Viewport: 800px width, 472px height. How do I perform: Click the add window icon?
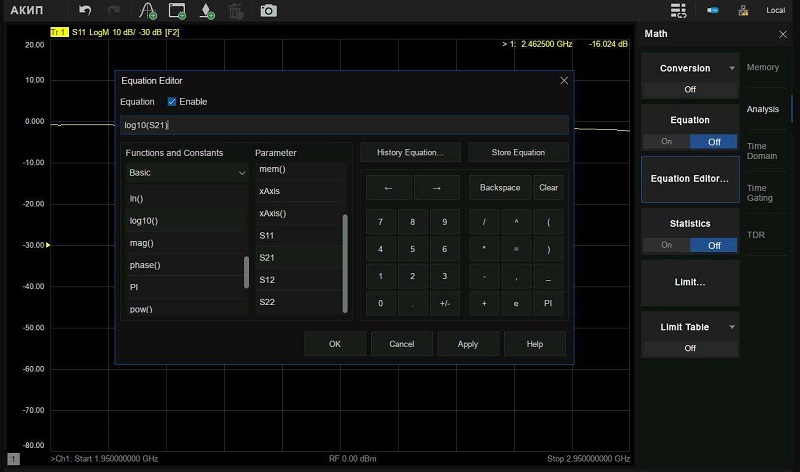click(177, 11)
